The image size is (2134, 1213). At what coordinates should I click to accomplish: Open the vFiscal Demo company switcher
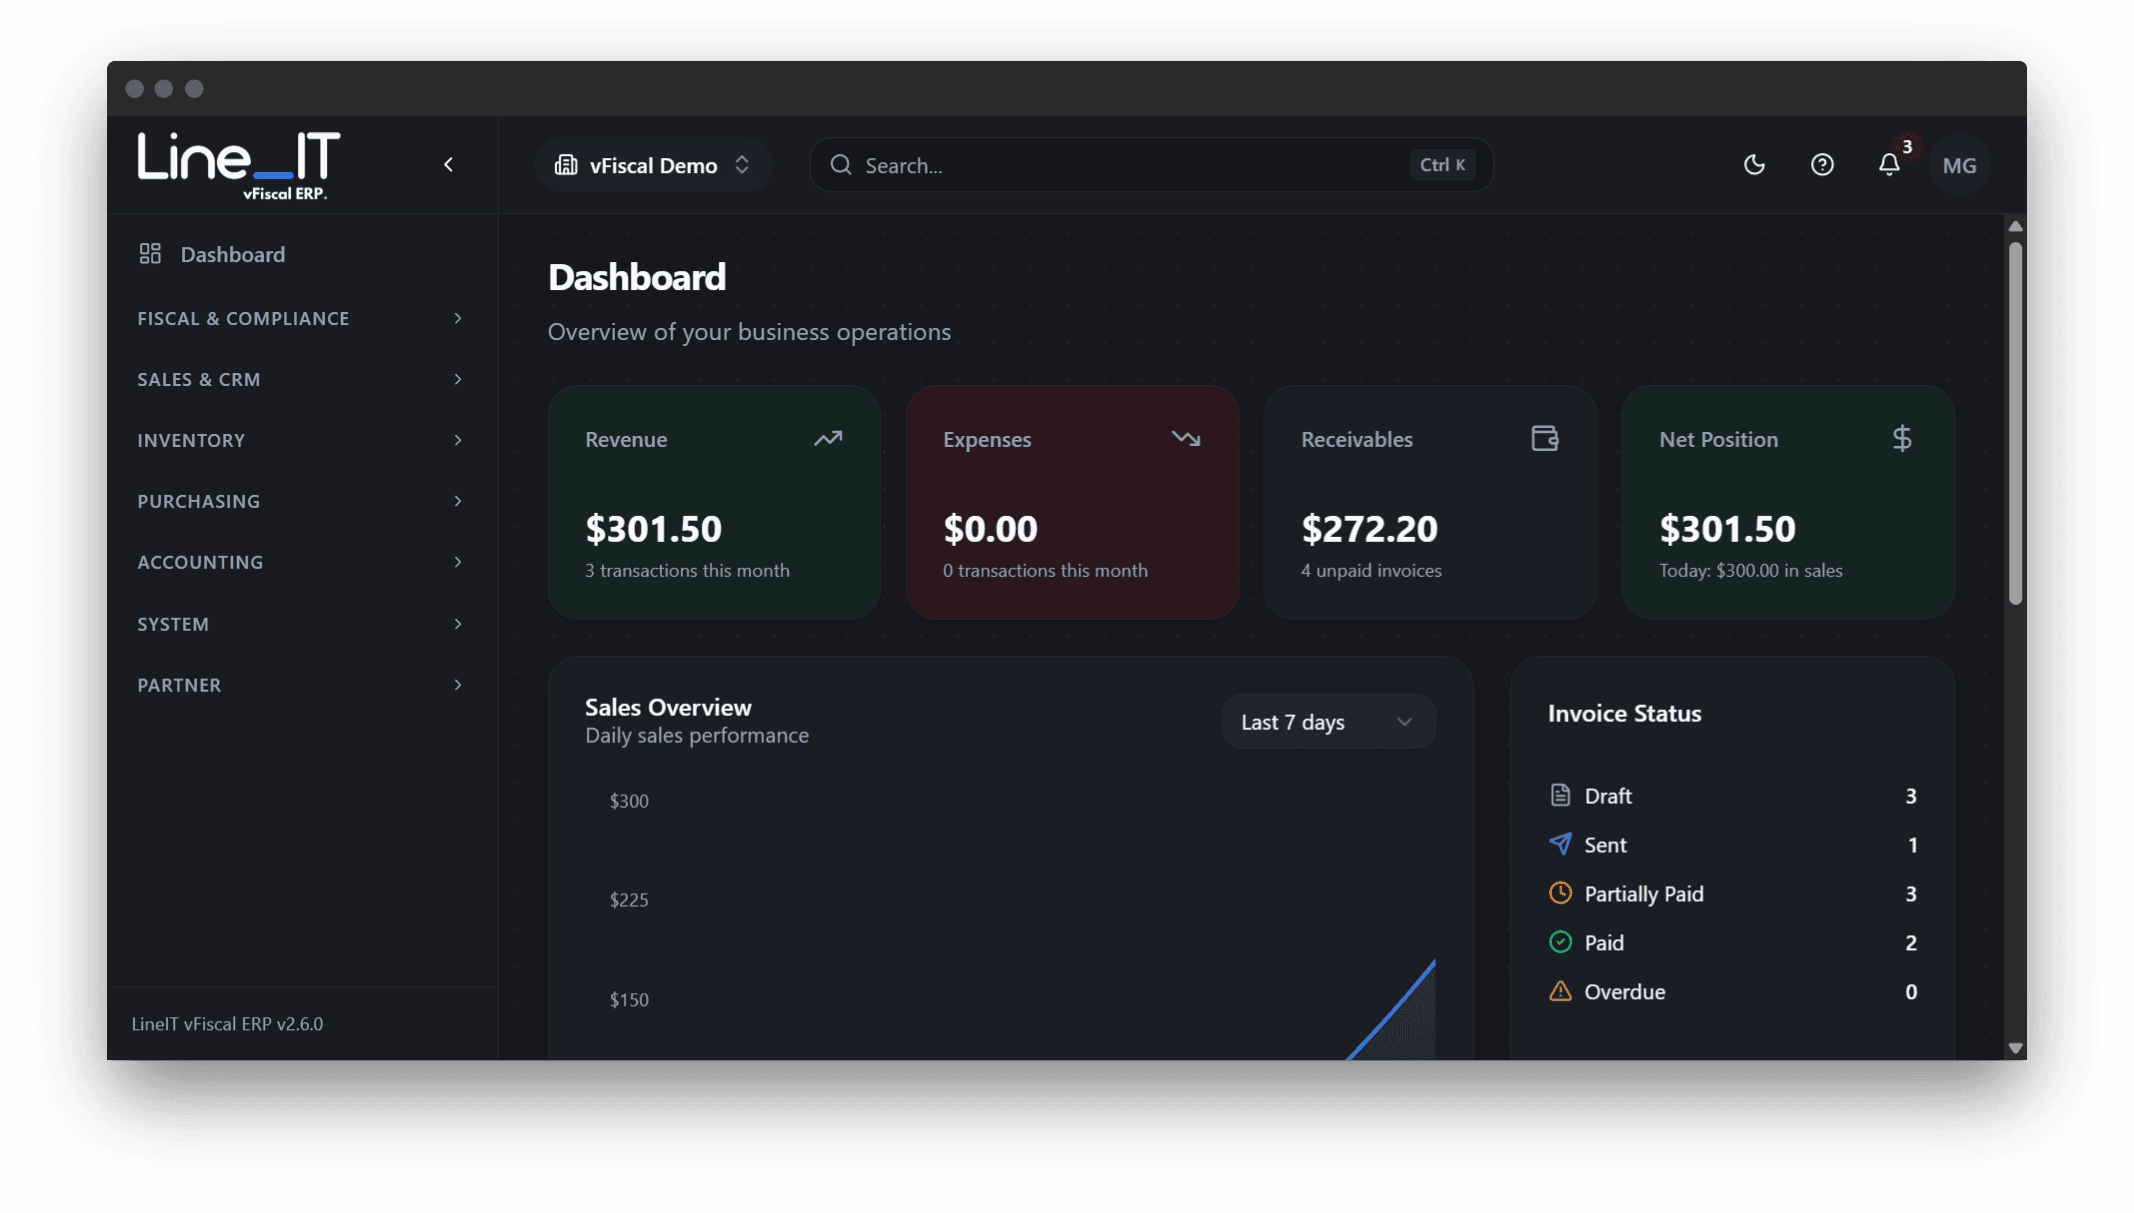tap(653, 164)
